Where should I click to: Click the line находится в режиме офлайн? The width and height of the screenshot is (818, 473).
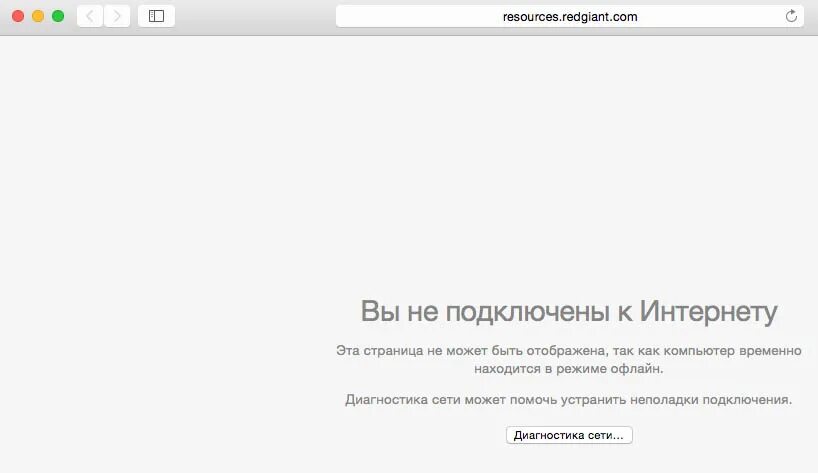coord(569,369)
